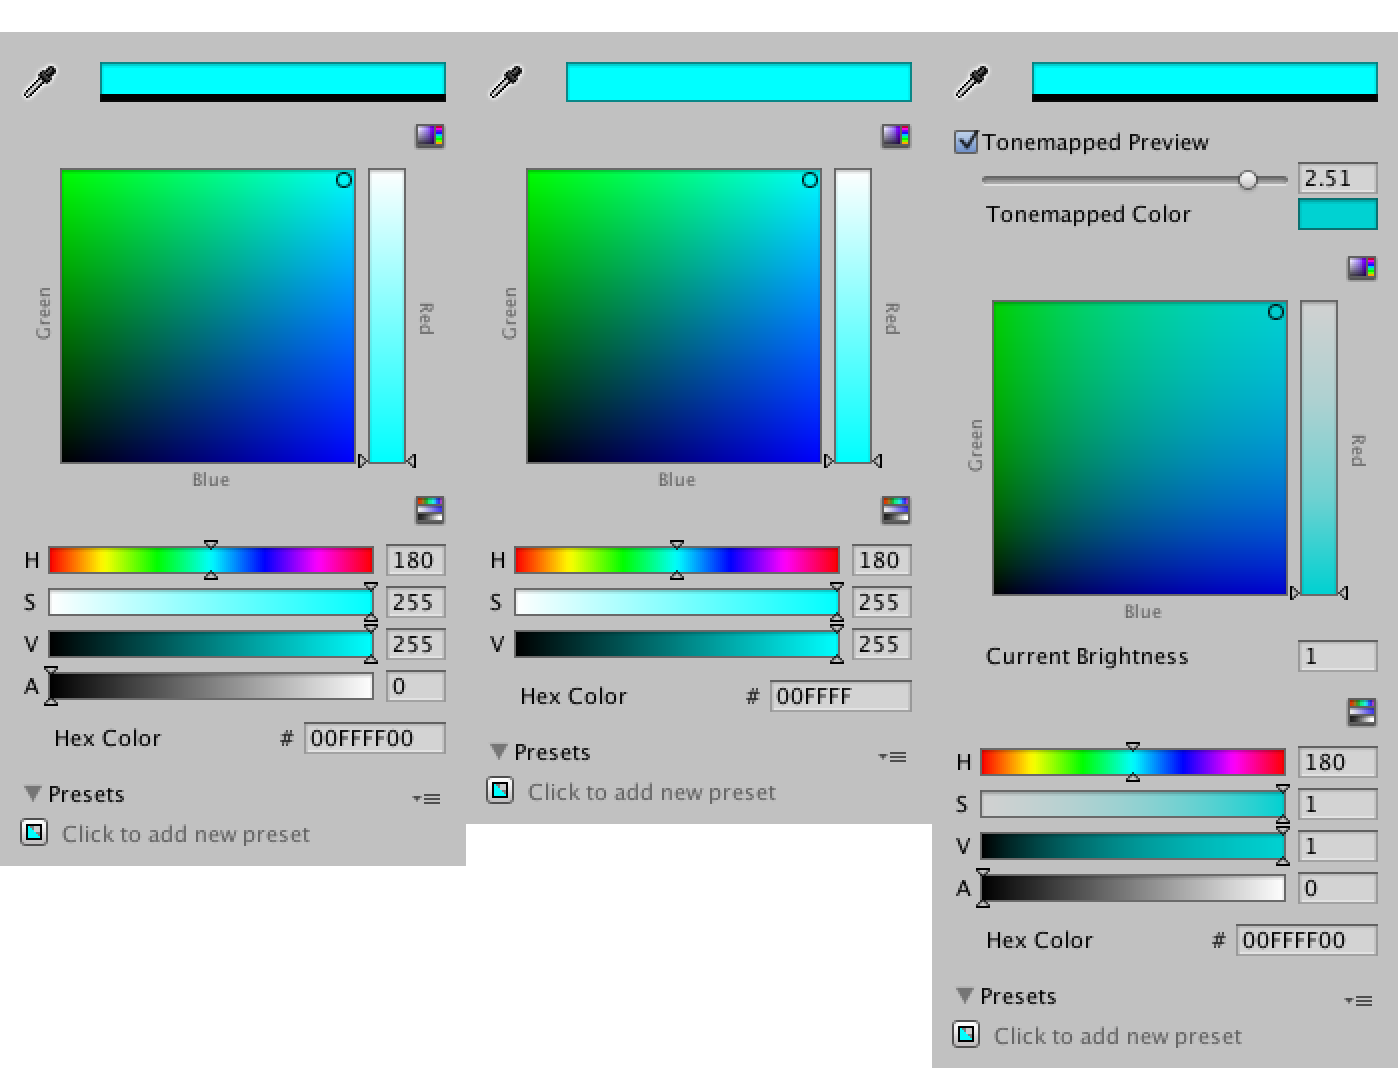Change slider mode icon in HDR panel
The width and height of the screenshot is (1398, 1068).
[x=1362, y=712]
